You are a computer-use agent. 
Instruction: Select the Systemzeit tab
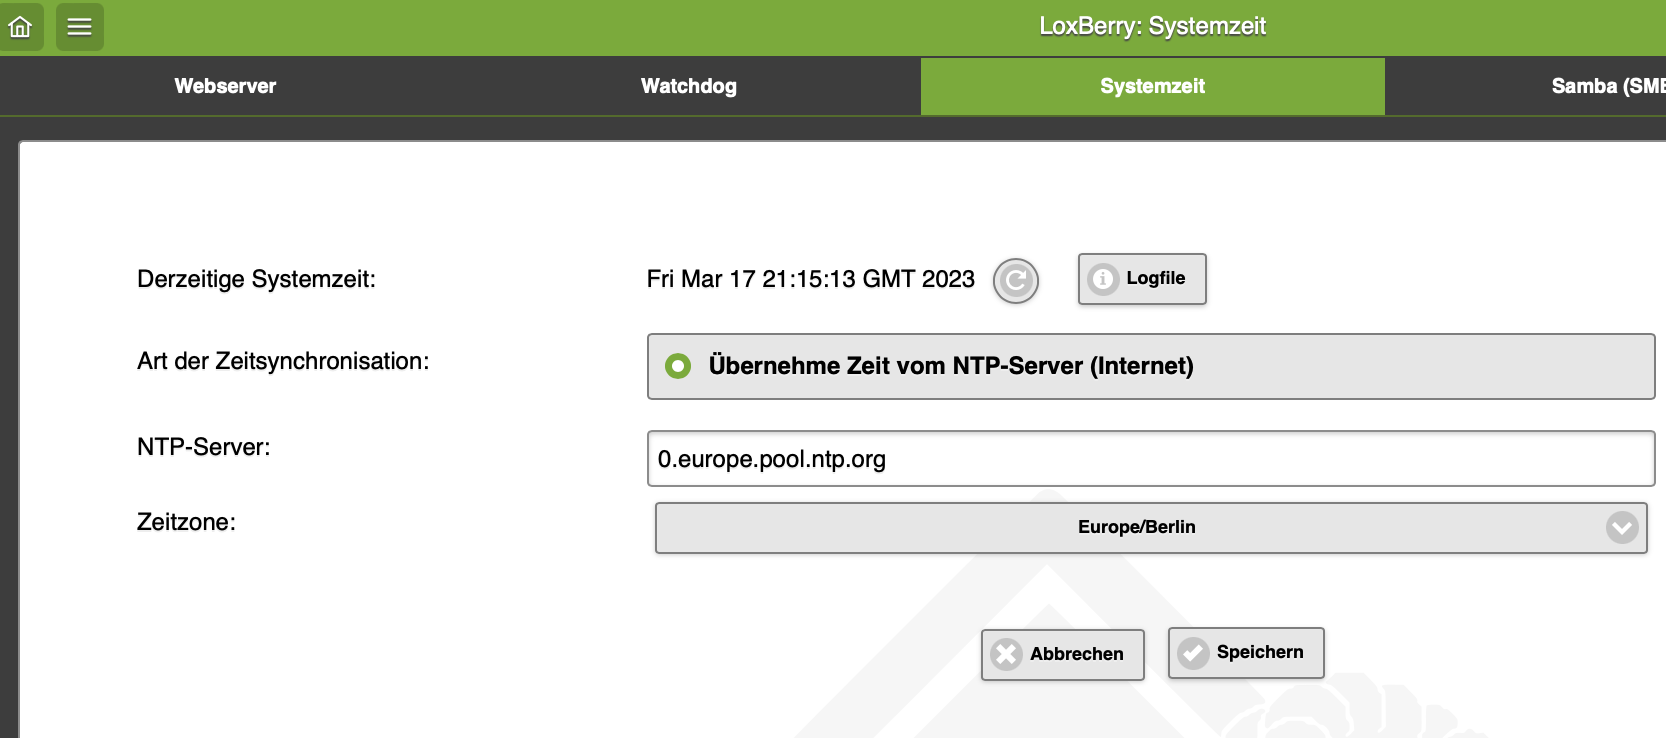1153,86
